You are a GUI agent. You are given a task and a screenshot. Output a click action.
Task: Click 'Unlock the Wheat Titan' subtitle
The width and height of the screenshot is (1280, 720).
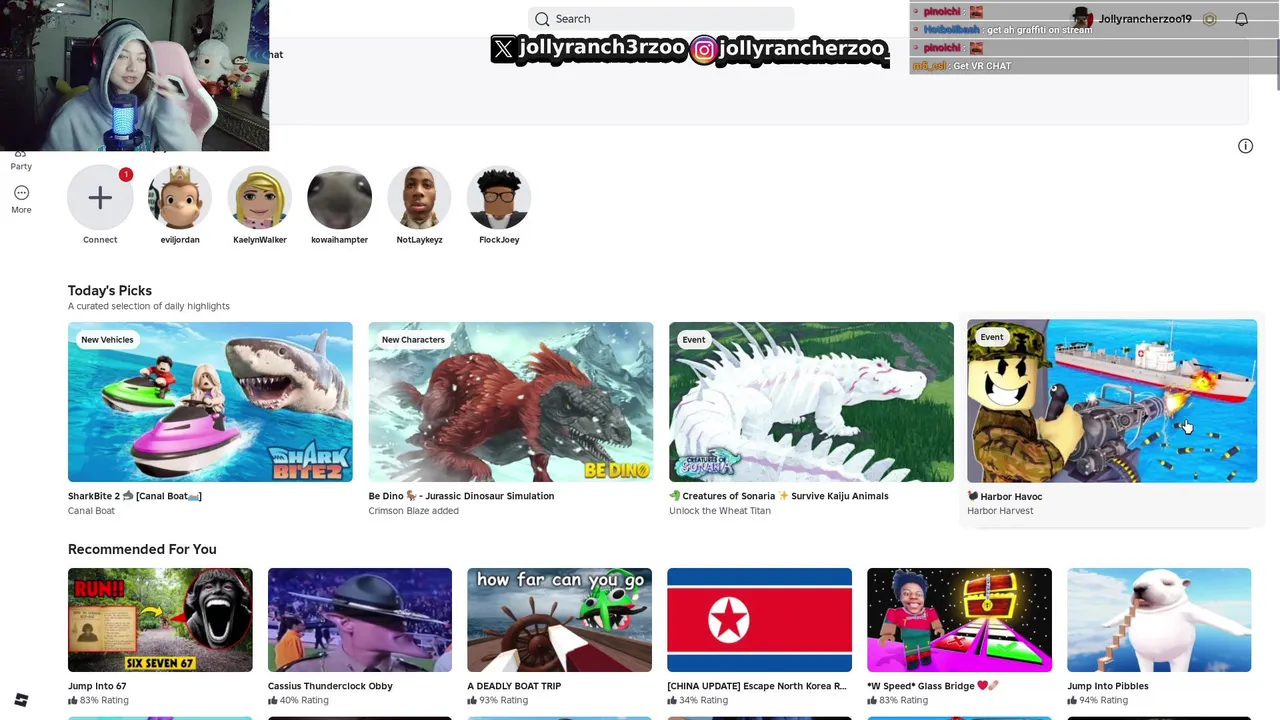click(x=720, y=511)
